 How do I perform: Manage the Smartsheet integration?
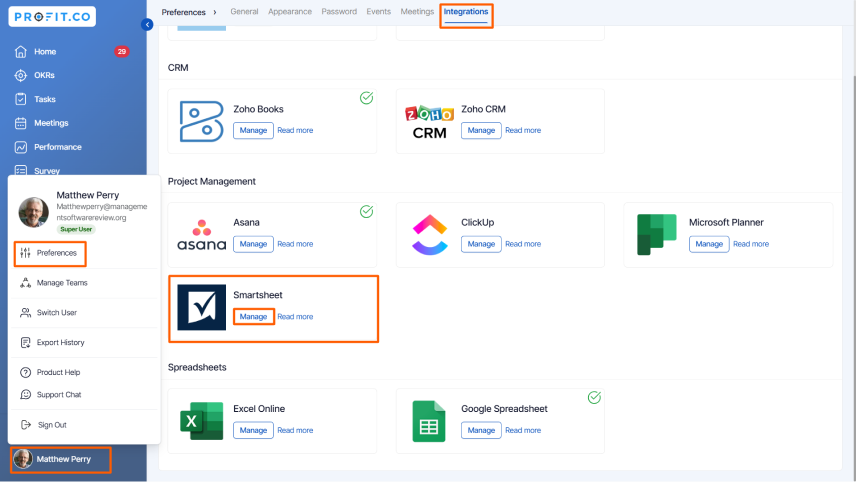pos(253,317)
